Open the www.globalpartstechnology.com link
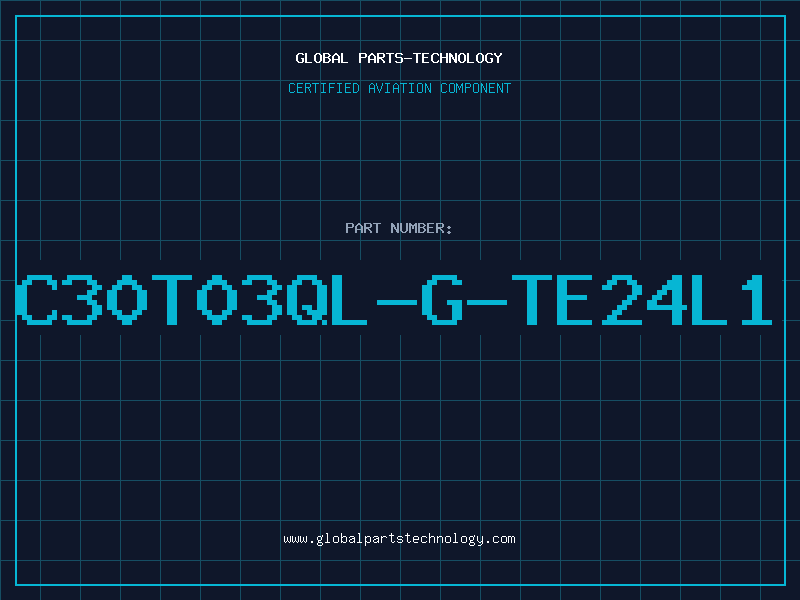The width and height of the screenshot is (800, 600). [399, 539]
